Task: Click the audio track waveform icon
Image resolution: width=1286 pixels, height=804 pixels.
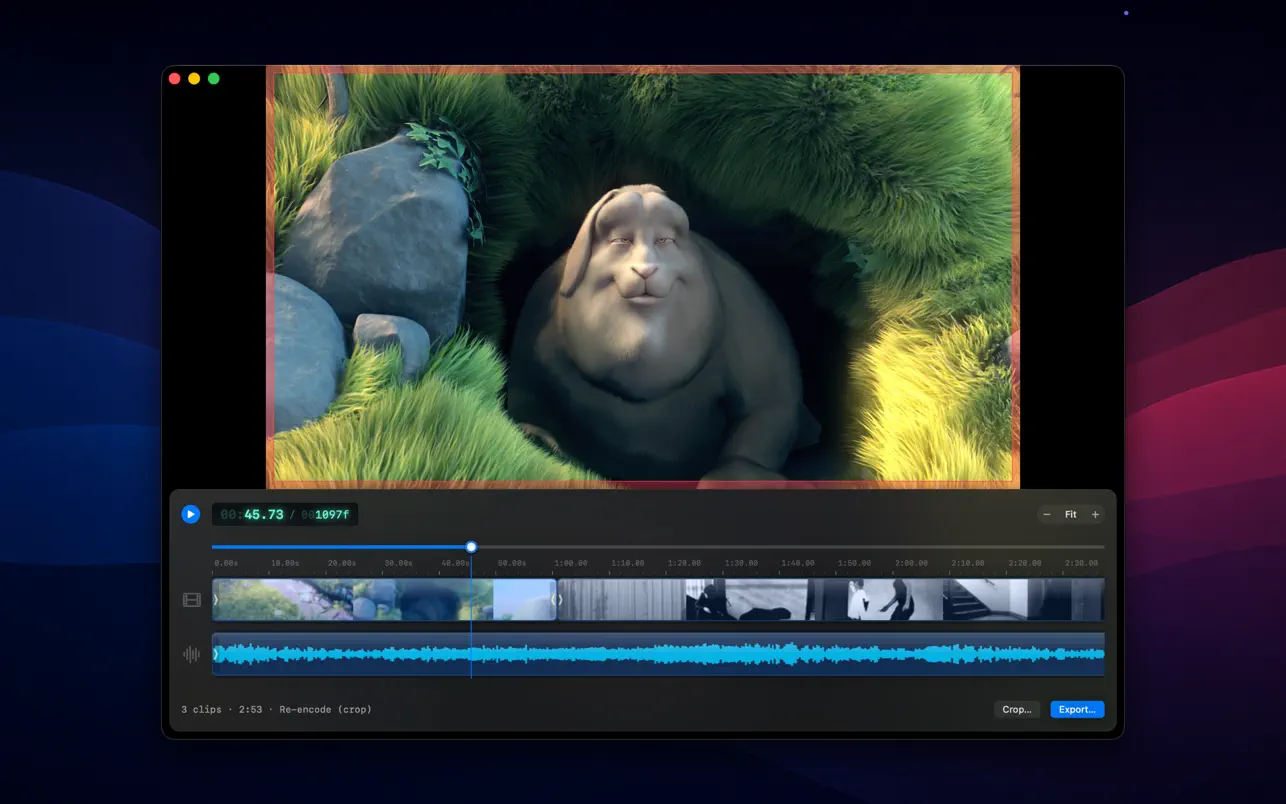Action: (x=191, y=655)
